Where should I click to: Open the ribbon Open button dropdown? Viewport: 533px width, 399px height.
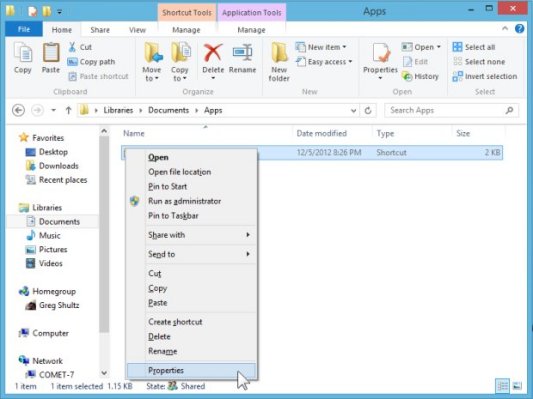click(439, 47)
